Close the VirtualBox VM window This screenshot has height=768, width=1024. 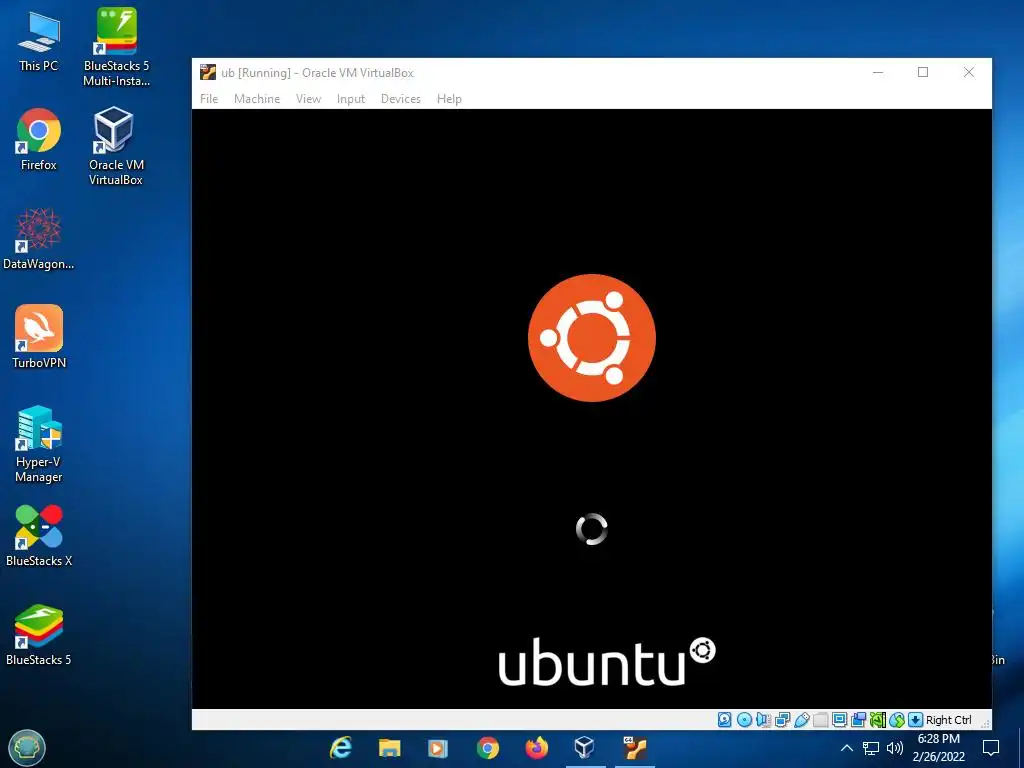(x=968, y=72)
